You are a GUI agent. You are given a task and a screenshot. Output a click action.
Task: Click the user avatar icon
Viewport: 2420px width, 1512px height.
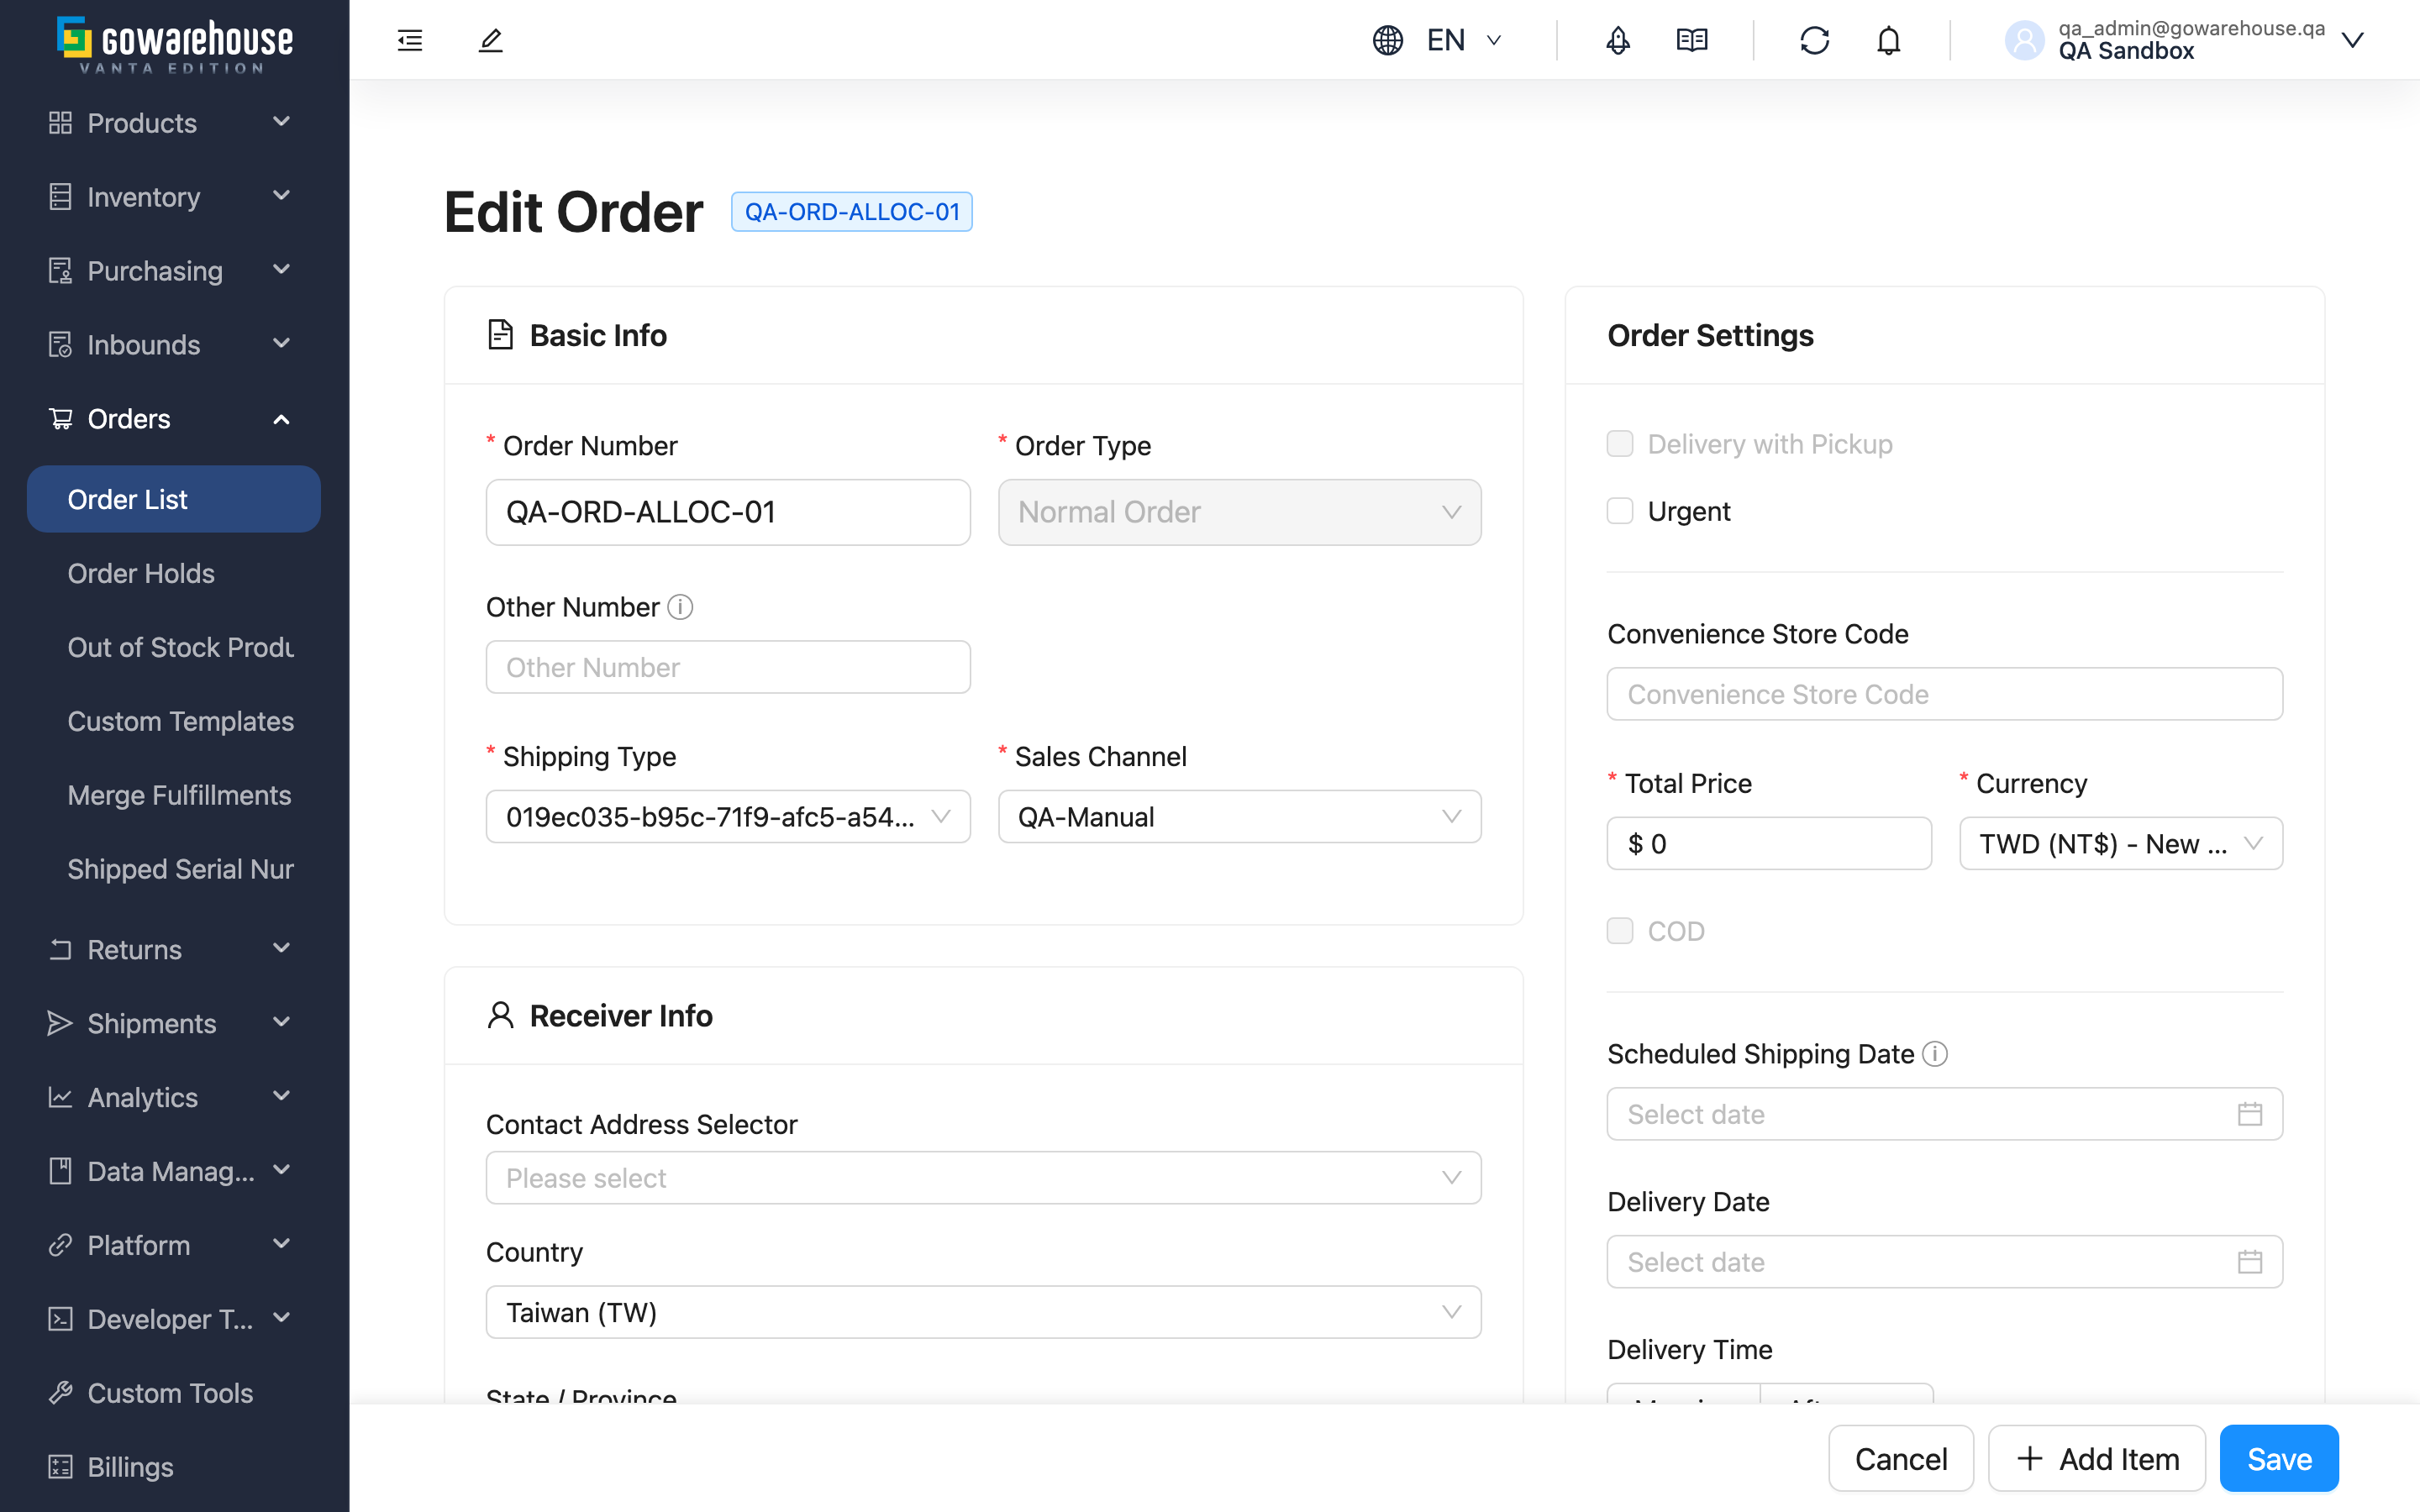(x=2024, y=40)
